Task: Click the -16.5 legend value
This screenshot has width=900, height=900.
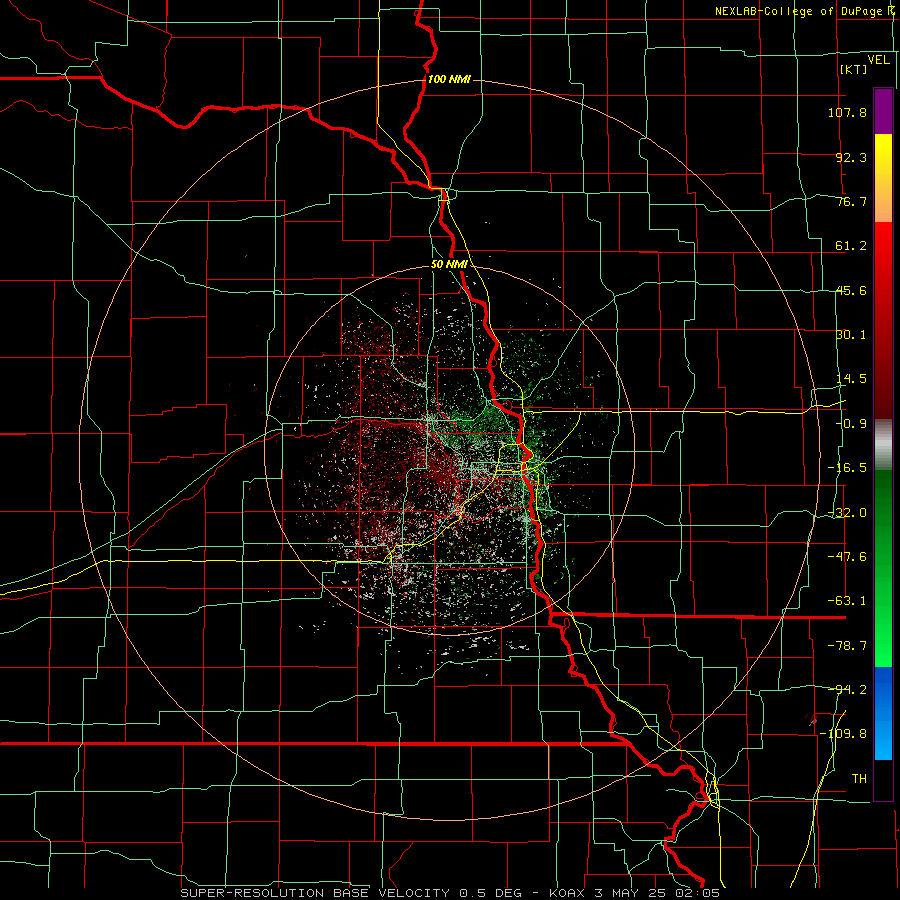Action: pos(847,468)
